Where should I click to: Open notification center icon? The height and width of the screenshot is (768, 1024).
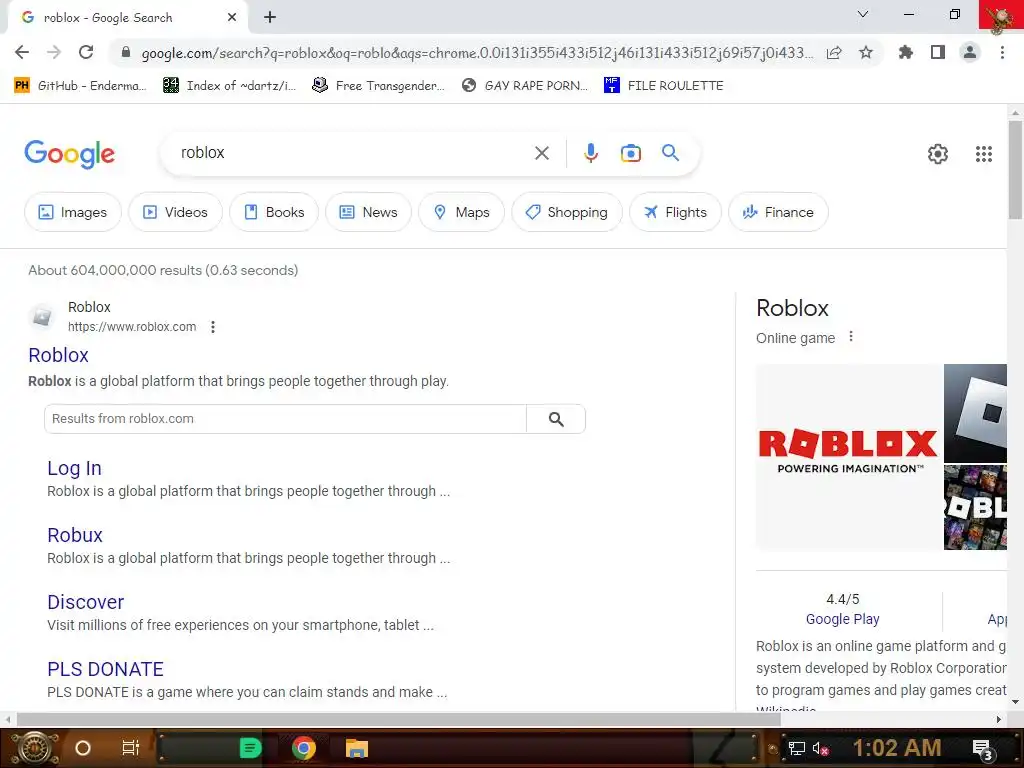(983, 749)
